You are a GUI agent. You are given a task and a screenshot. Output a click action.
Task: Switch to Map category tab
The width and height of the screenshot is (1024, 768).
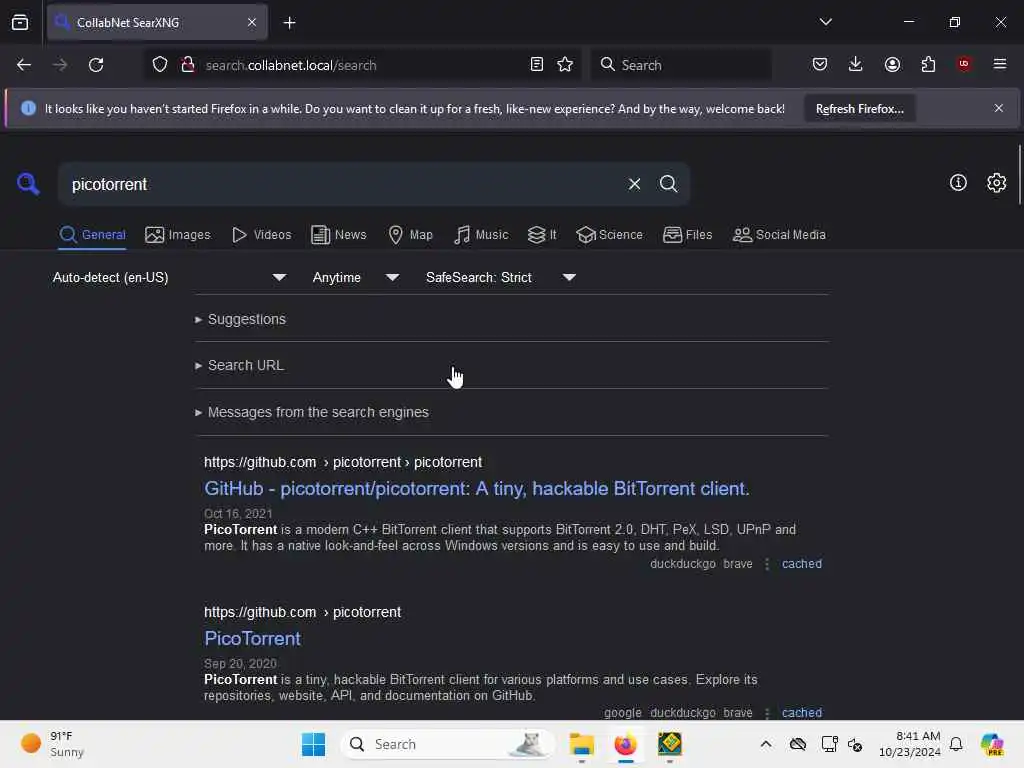click(410, 235)
